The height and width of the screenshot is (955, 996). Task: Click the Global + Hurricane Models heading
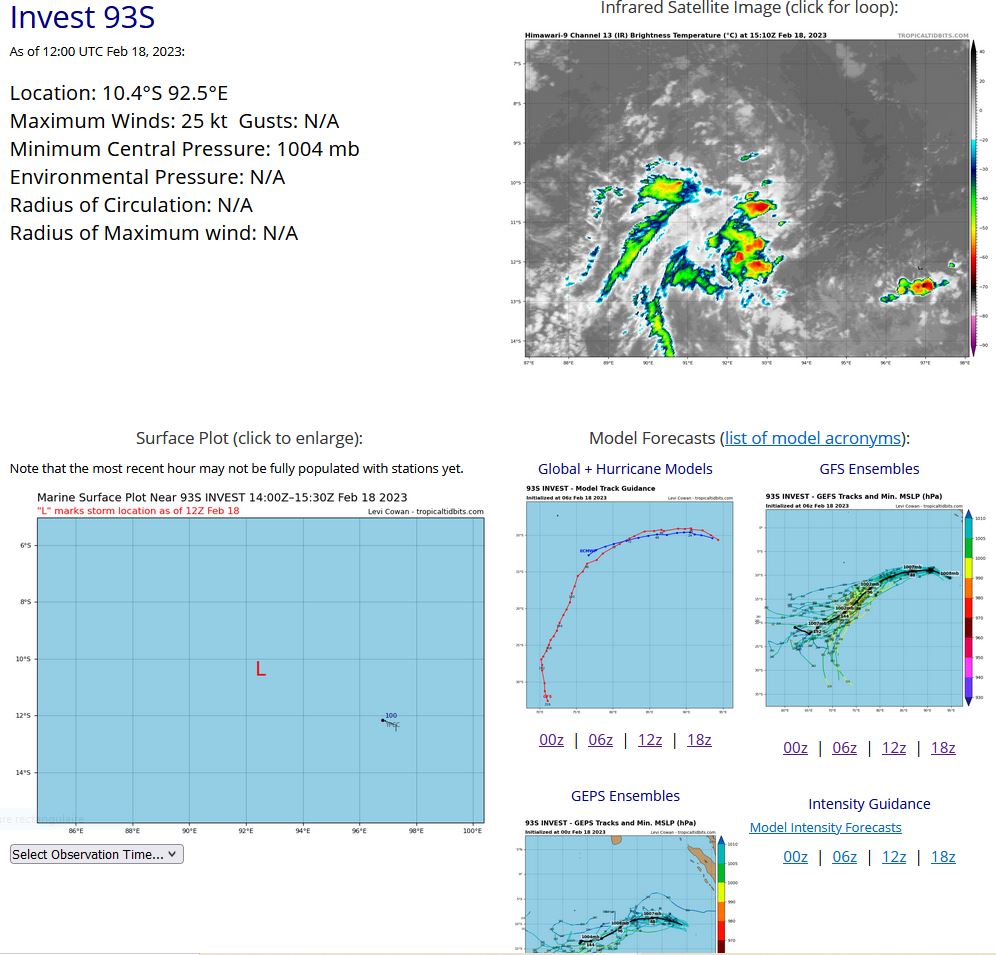tap(625, 469)
